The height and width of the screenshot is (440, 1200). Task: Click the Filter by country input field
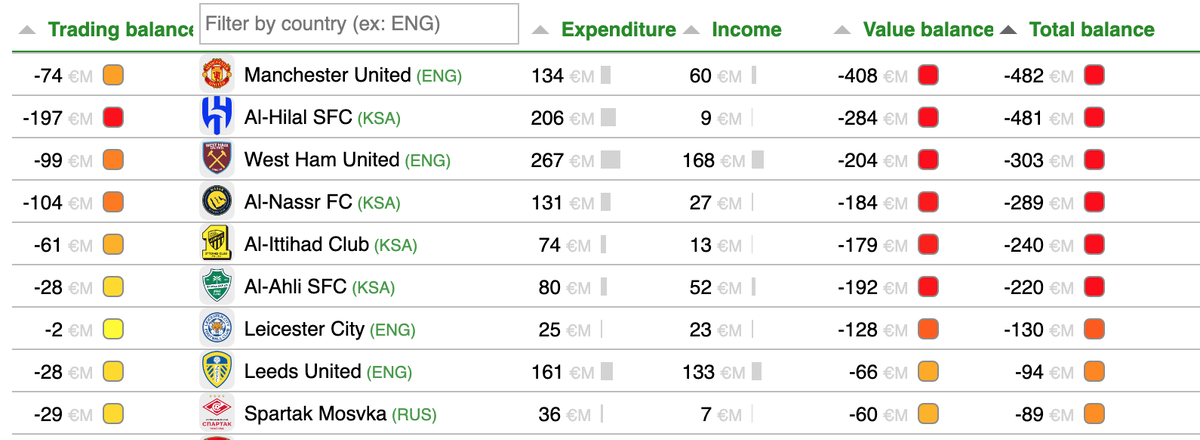coord(359,24)
